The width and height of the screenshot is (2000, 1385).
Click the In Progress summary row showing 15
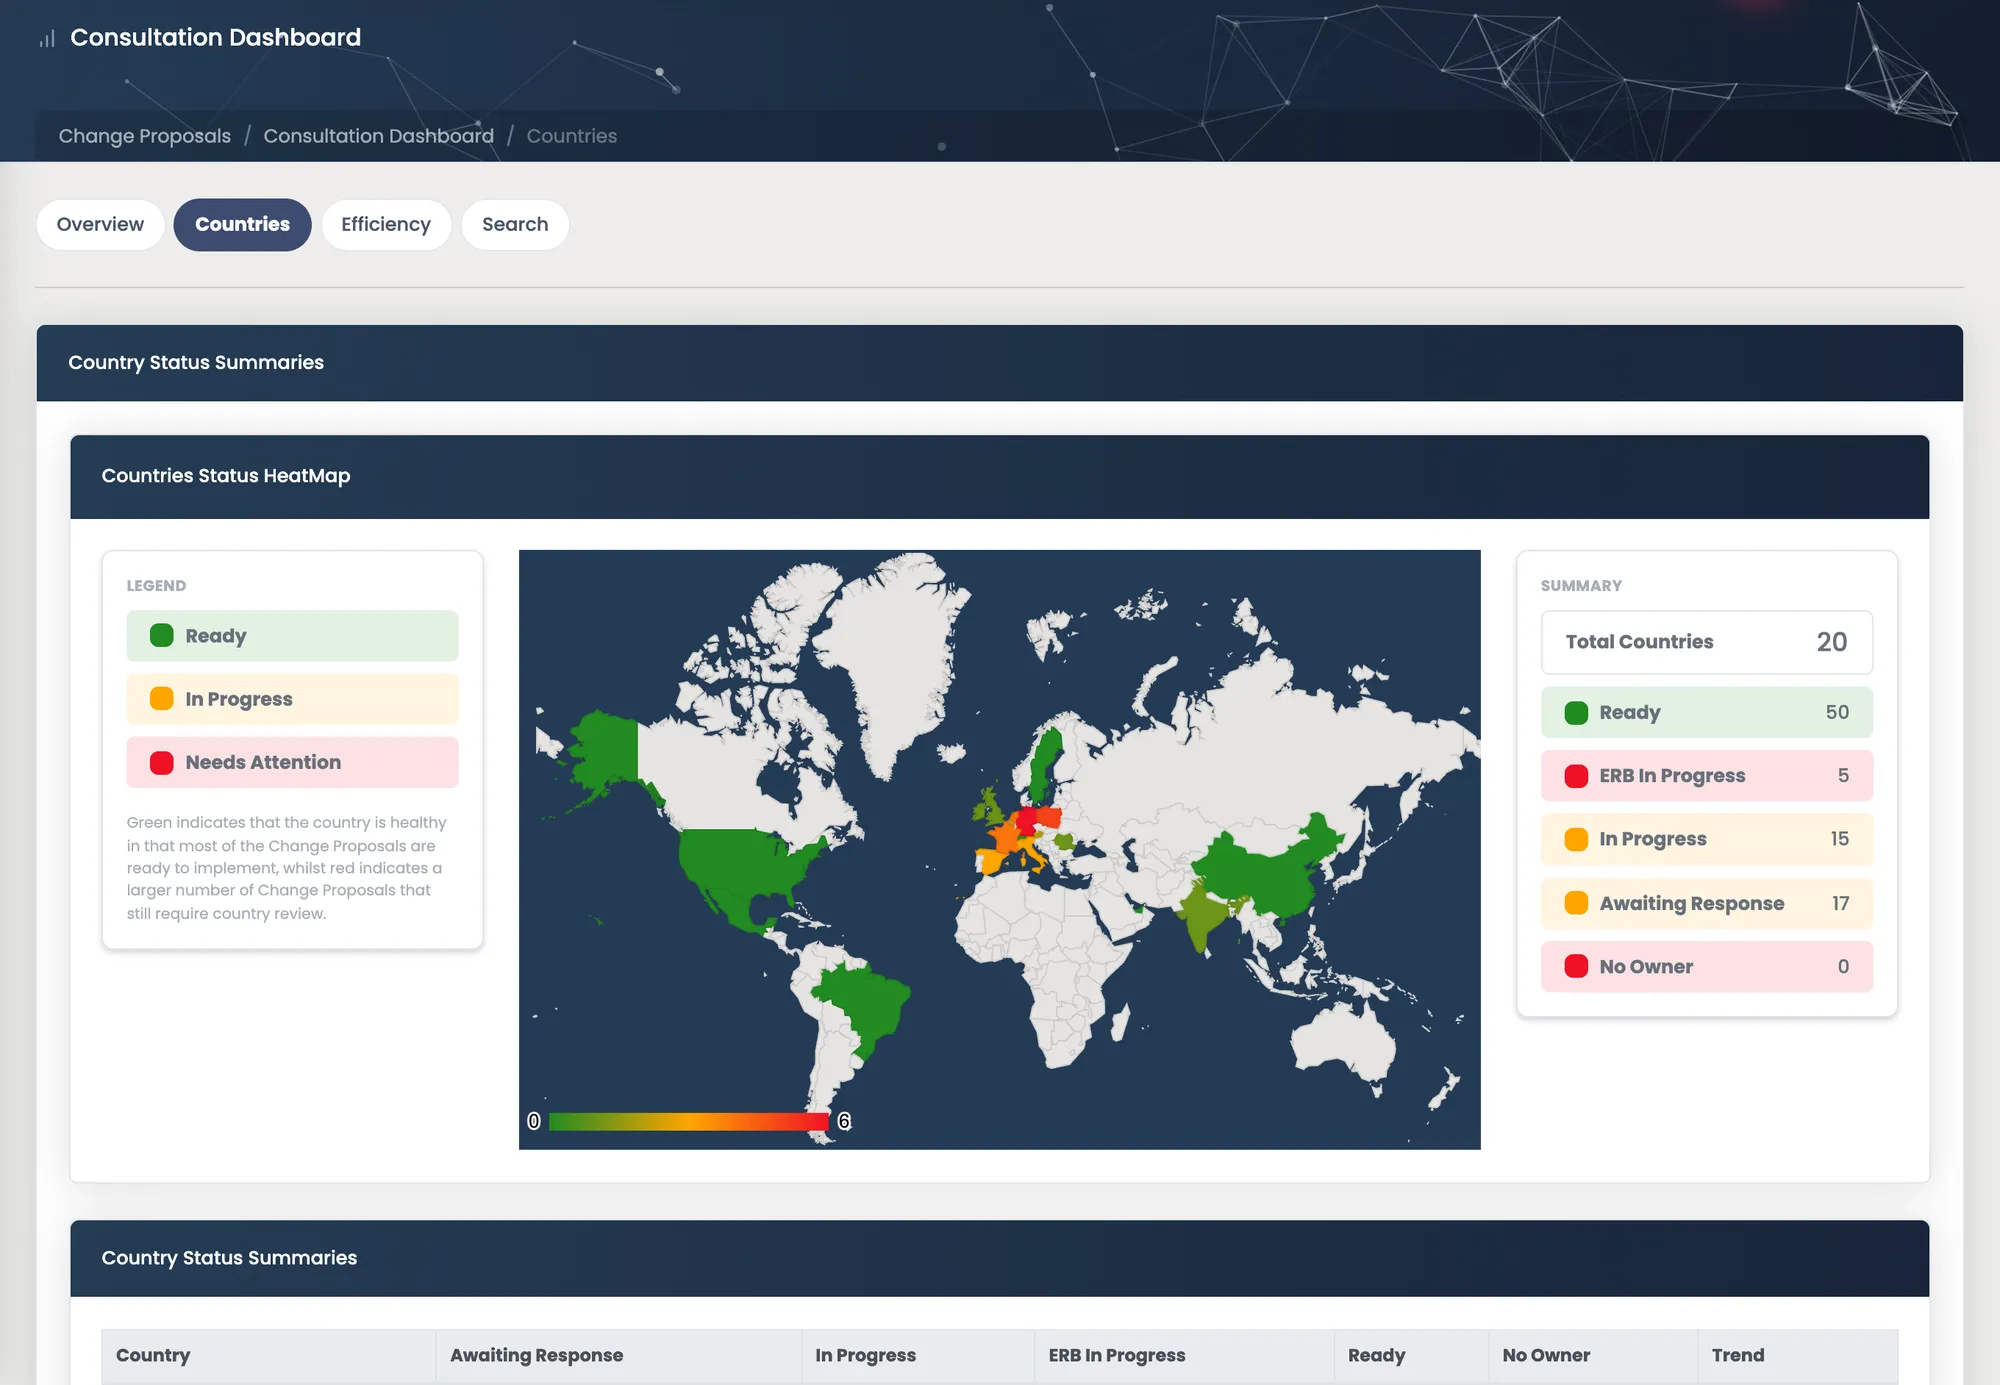coord(1706,839)
